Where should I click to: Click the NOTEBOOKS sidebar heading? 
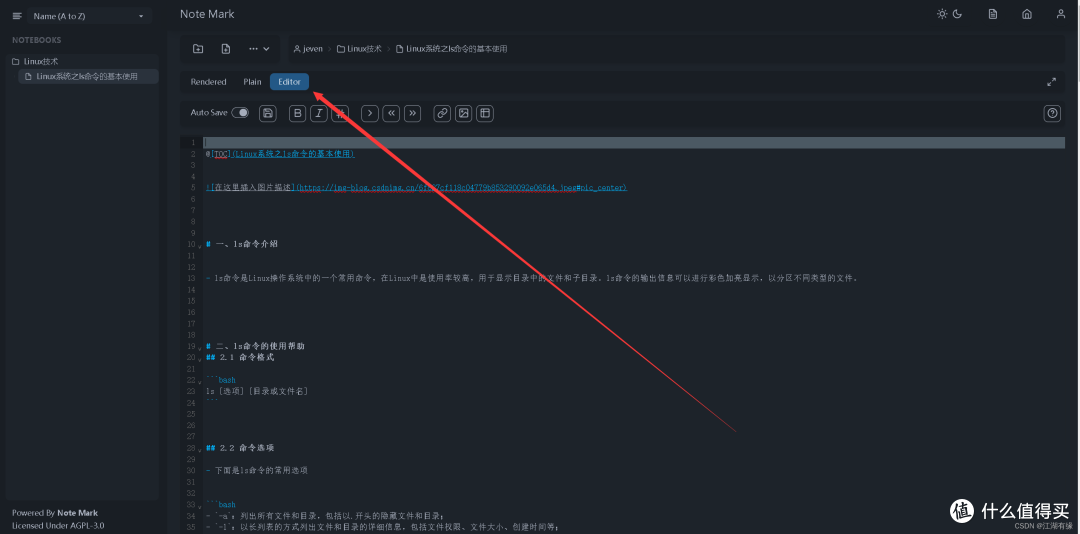[x=37, y=40]
